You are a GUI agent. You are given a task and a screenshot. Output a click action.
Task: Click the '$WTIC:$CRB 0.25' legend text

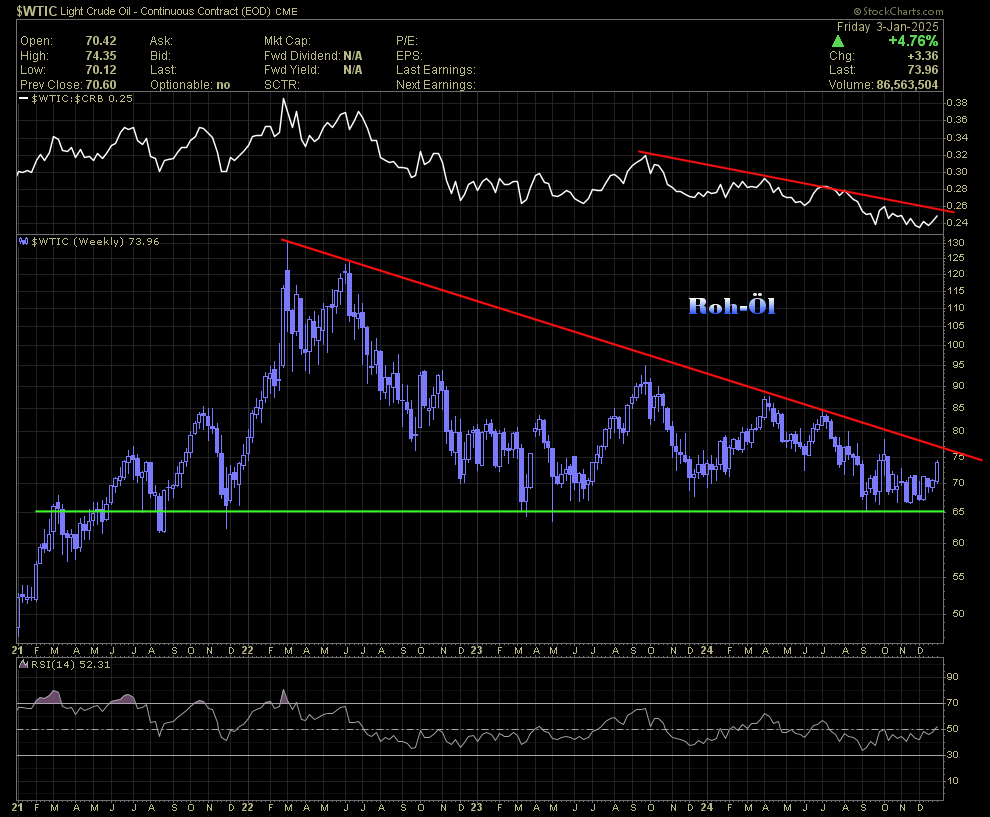(82, 98)
